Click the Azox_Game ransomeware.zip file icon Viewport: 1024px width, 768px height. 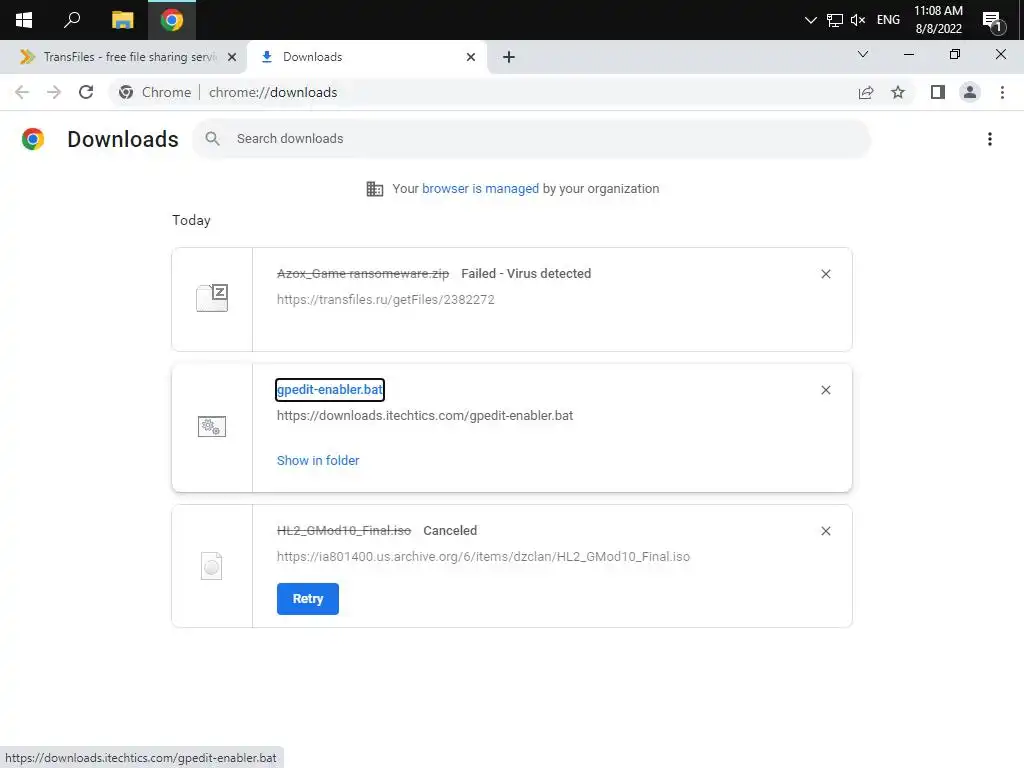pos(212,298)
